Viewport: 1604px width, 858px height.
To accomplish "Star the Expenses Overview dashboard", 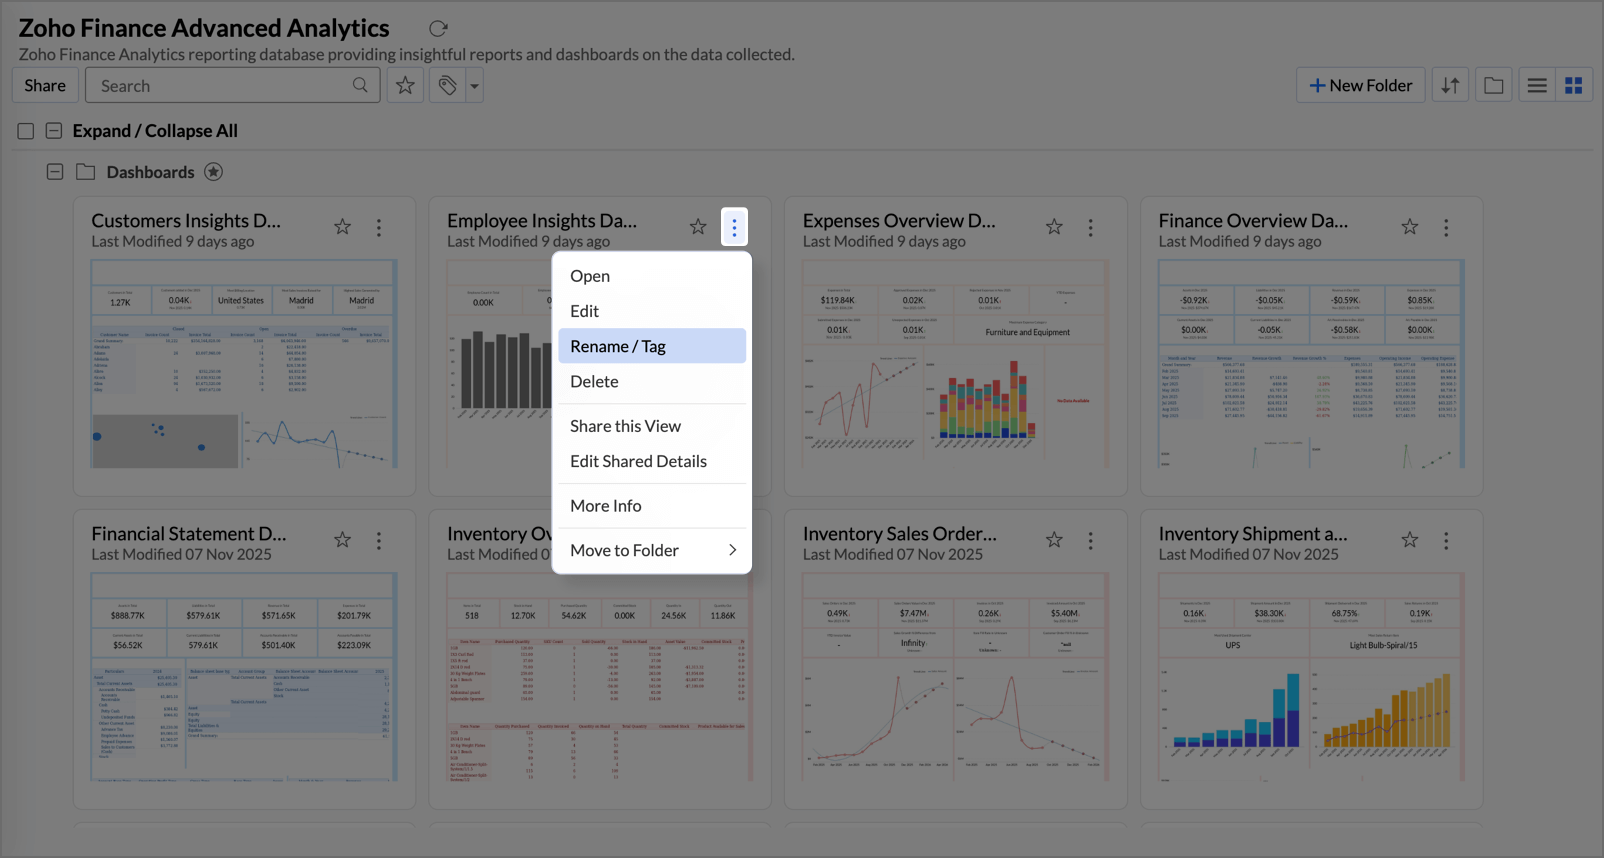I will point(1054,227).
